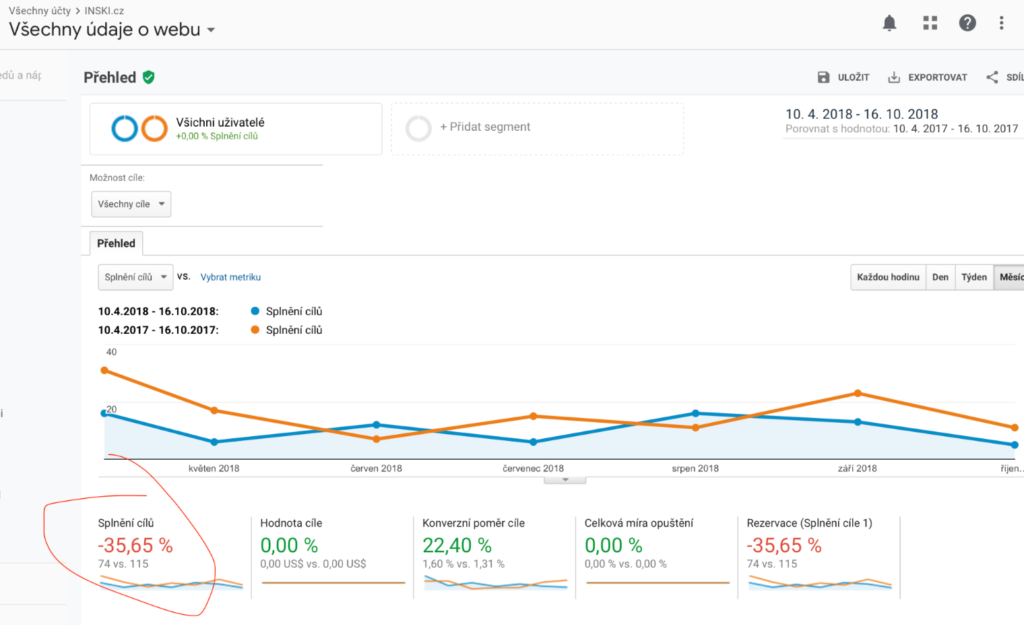Click the Vybrat metriku link
The height and width of the screenshot is (625, 1024).
click(230, 277)
